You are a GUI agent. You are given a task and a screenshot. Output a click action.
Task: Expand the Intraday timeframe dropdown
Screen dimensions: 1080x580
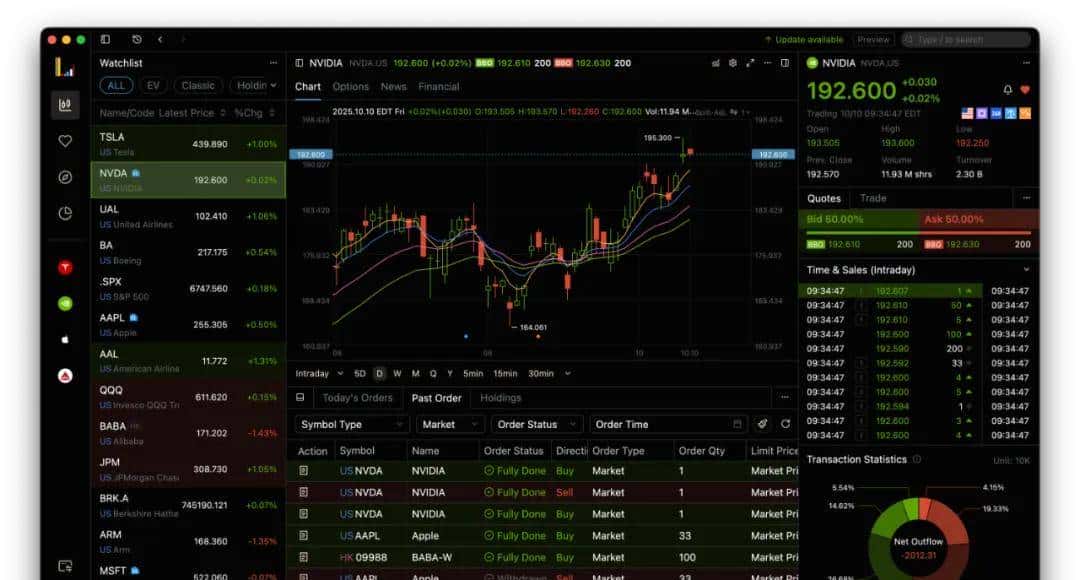tap(322, 373)
